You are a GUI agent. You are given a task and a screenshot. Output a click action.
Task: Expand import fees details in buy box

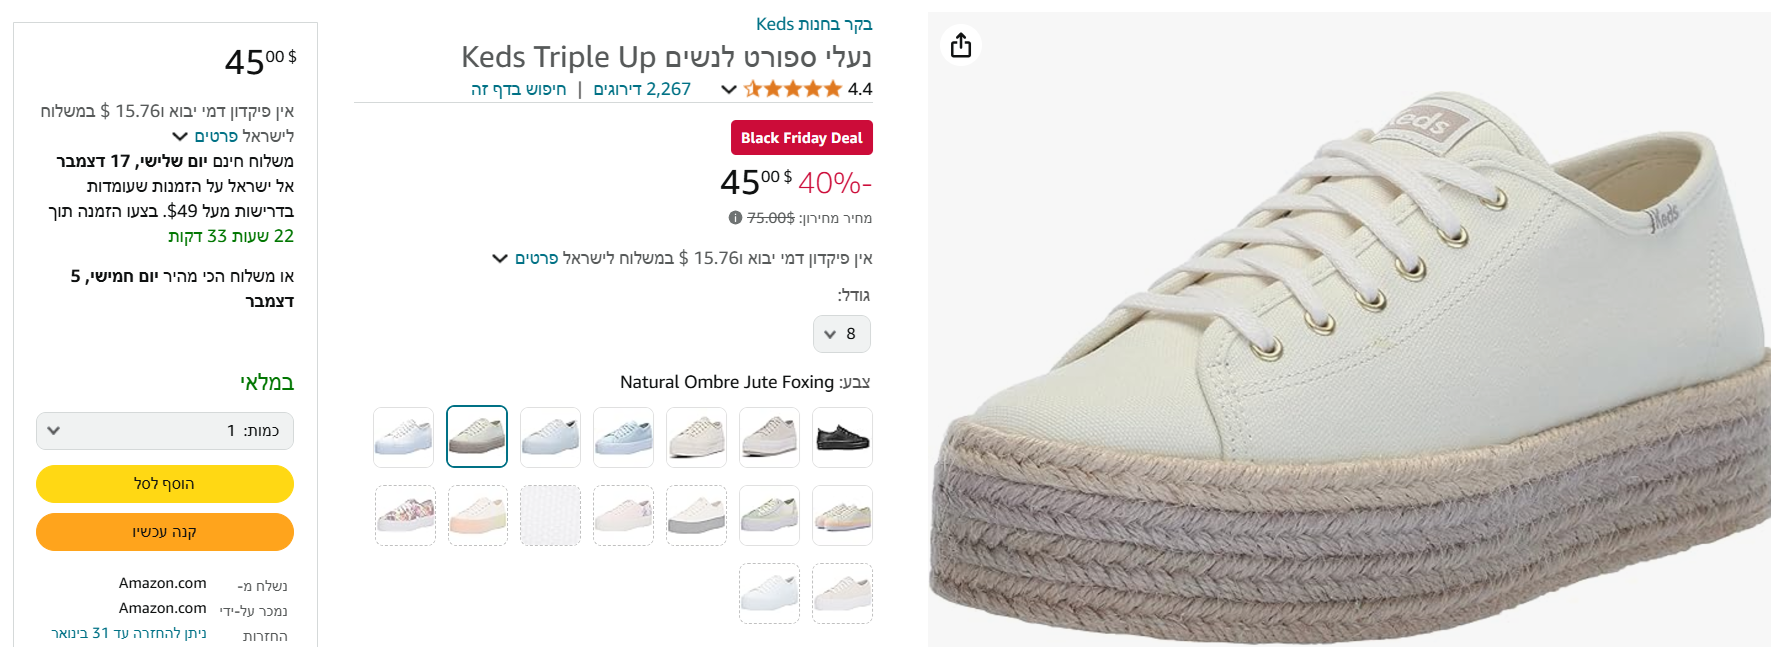[x=180, y=137]
